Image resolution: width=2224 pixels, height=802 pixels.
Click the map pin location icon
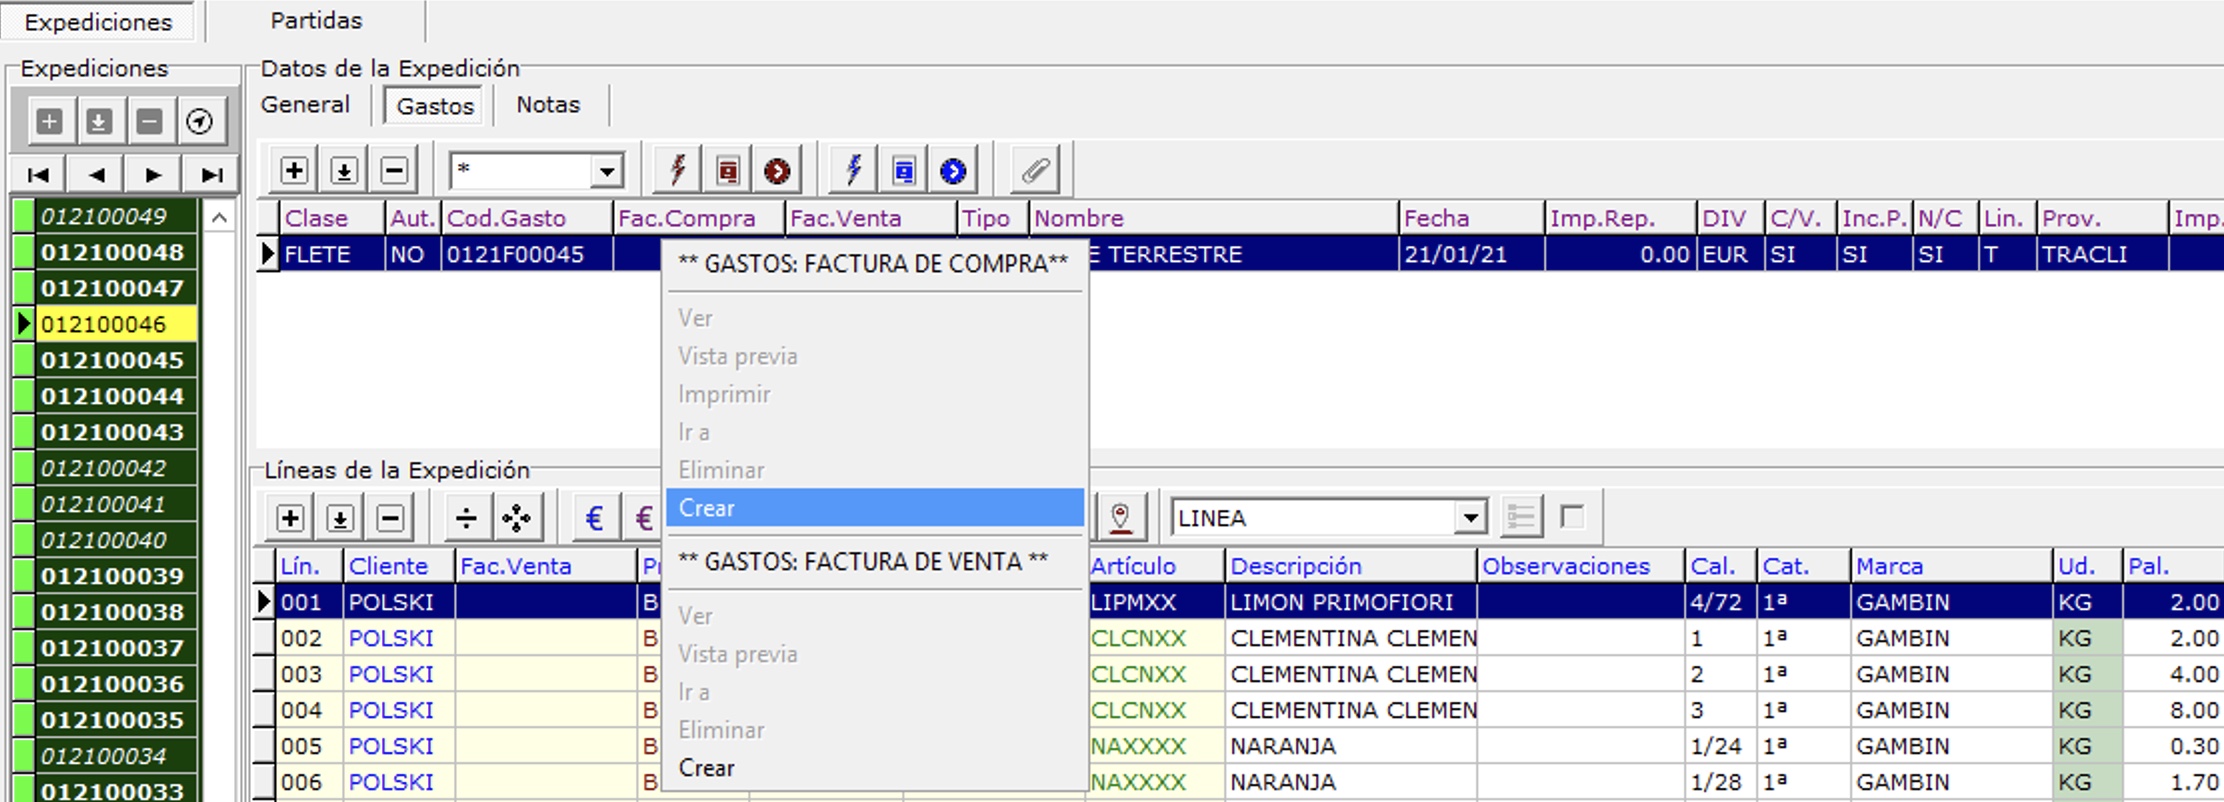(1120, 518)
